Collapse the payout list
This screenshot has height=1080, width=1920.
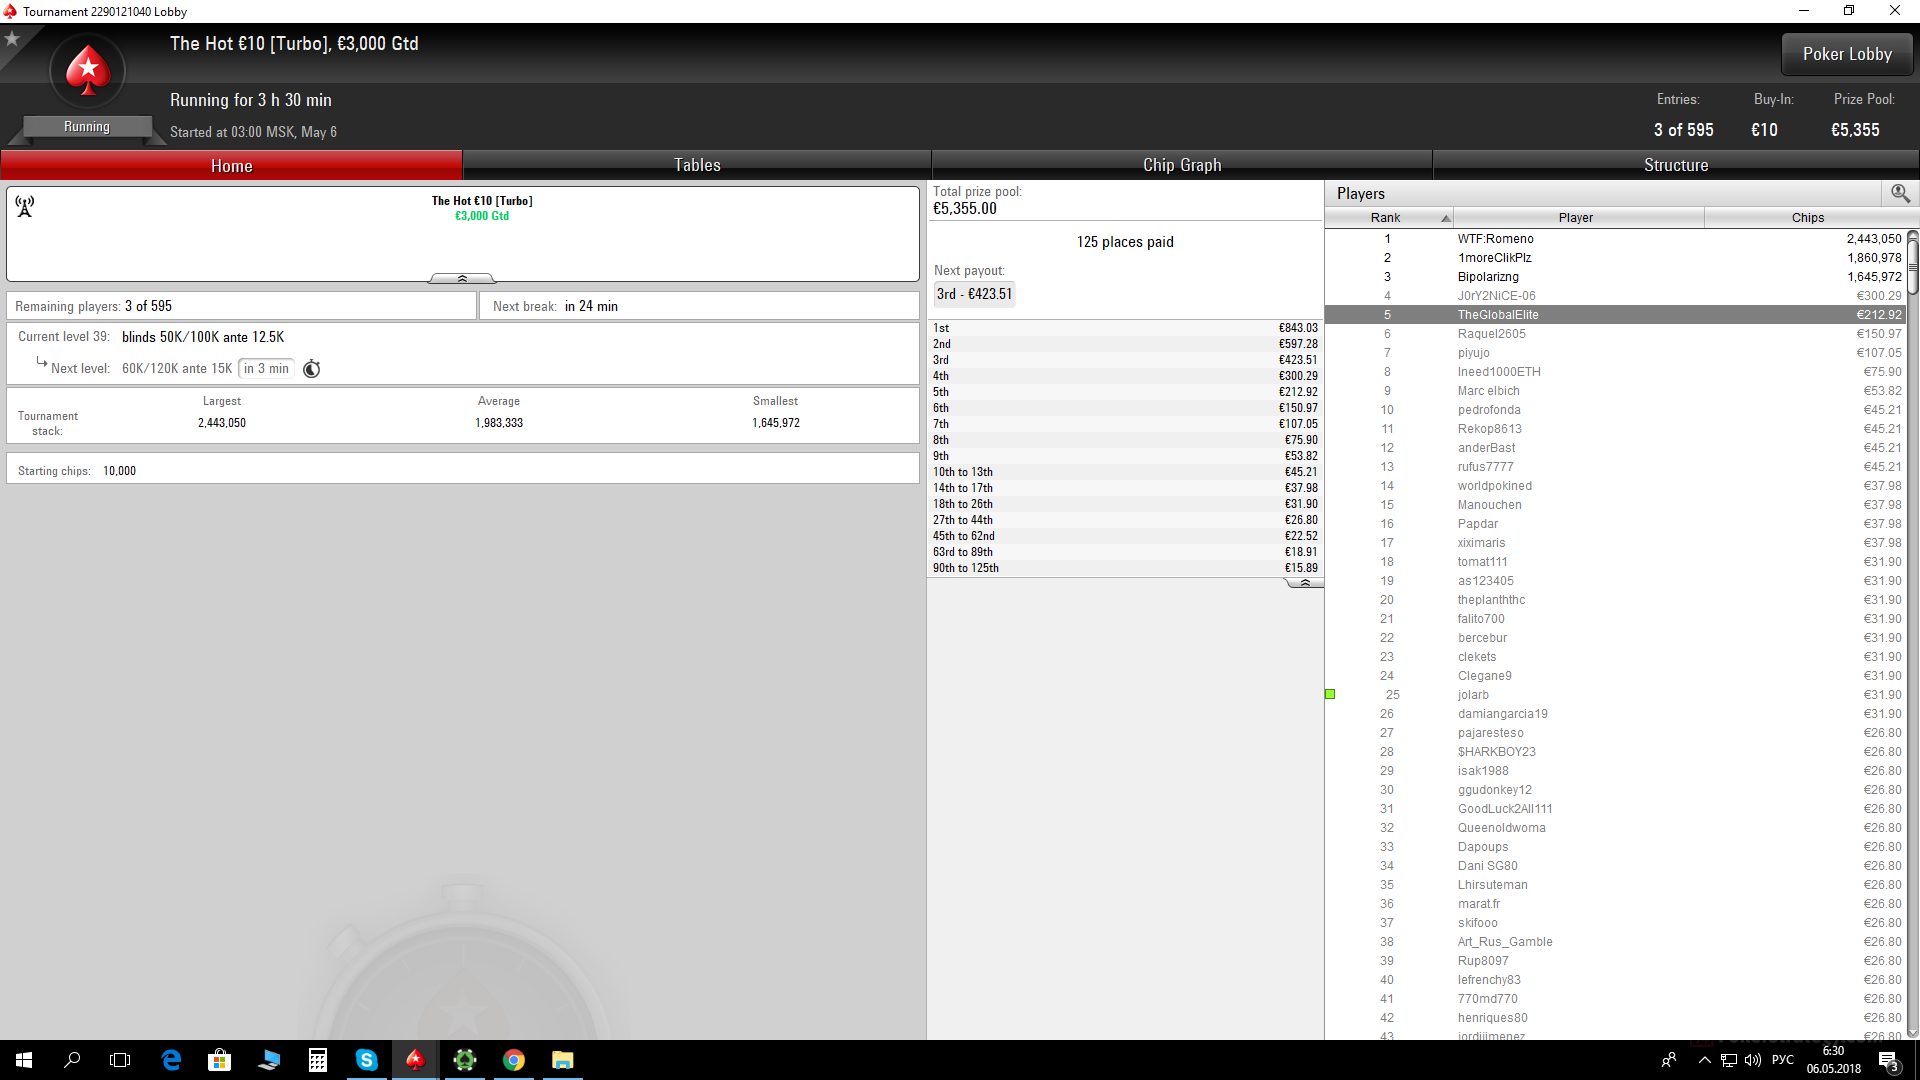tap(1304, 582)
